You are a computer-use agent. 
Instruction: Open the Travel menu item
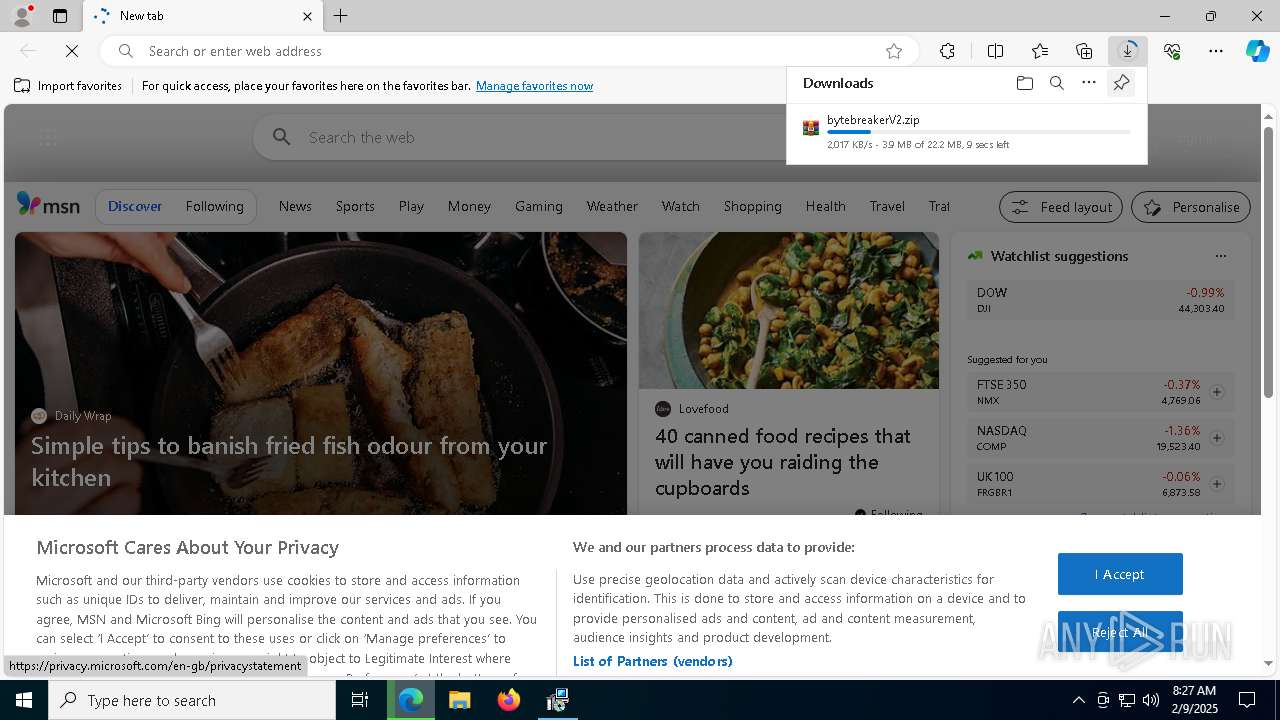point(887,206)
